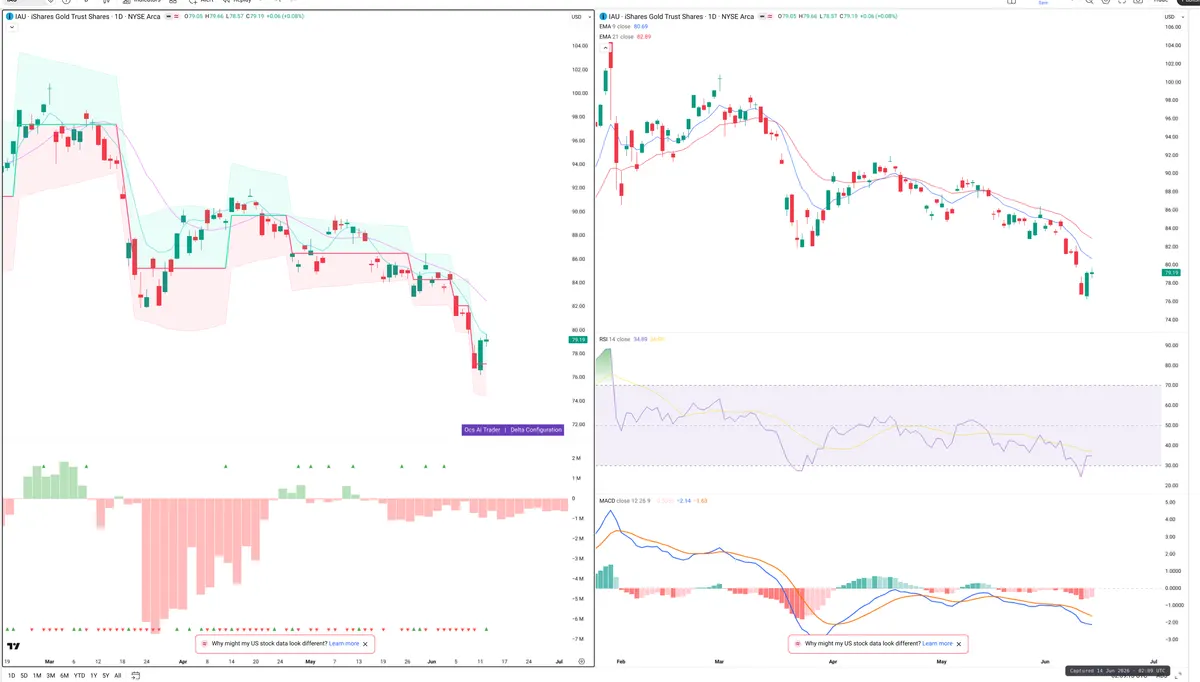Image resolution: width=1200 pixels, height=682 pixels.
Task: Select the 5D time range button
Action: point(24,675)
